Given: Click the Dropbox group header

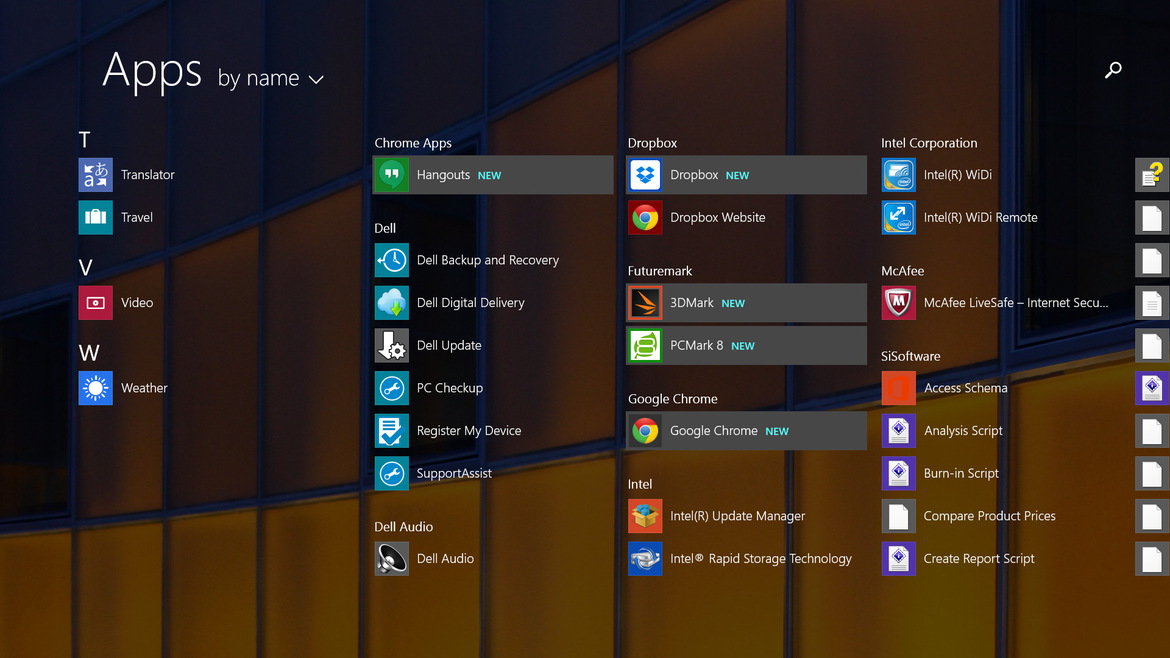Looking at the screenshot, I should (x=652, y=143).
